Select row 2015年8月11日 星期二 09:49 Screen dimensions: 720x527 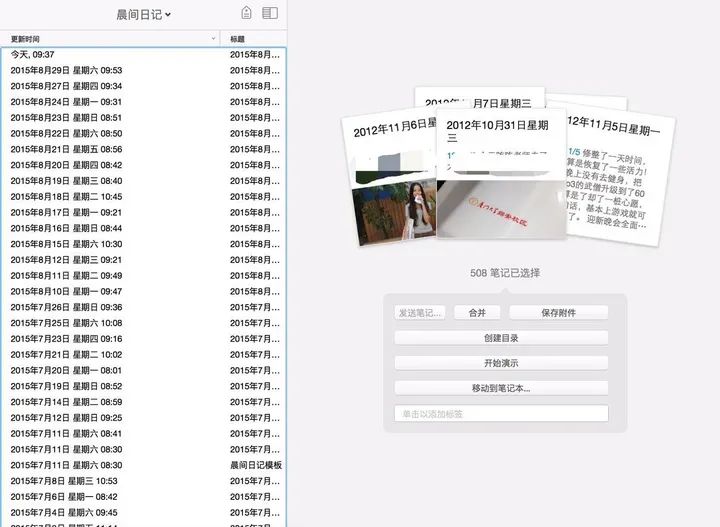point(144,276)
